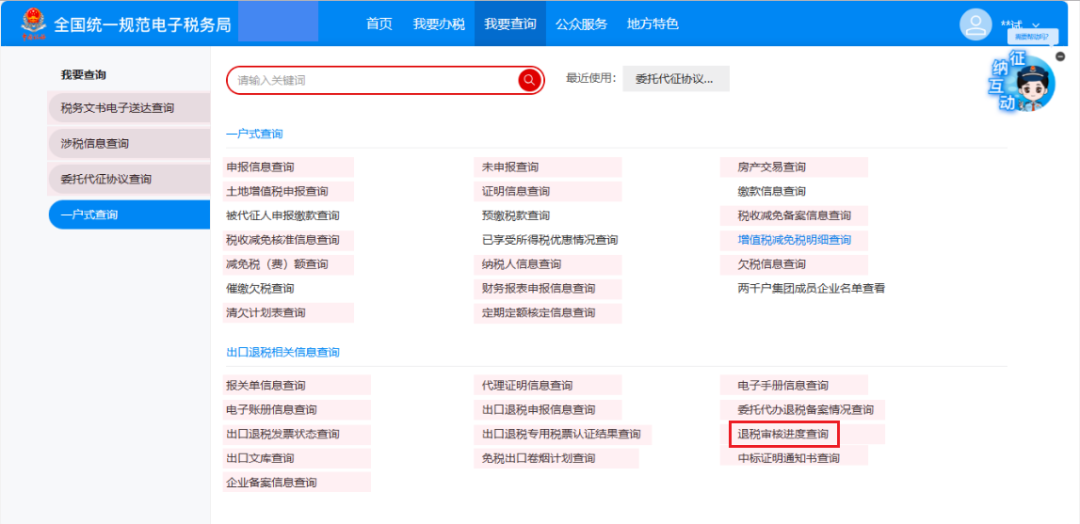Switch to 公众服务 navigation tab

[x=581, y=24]
